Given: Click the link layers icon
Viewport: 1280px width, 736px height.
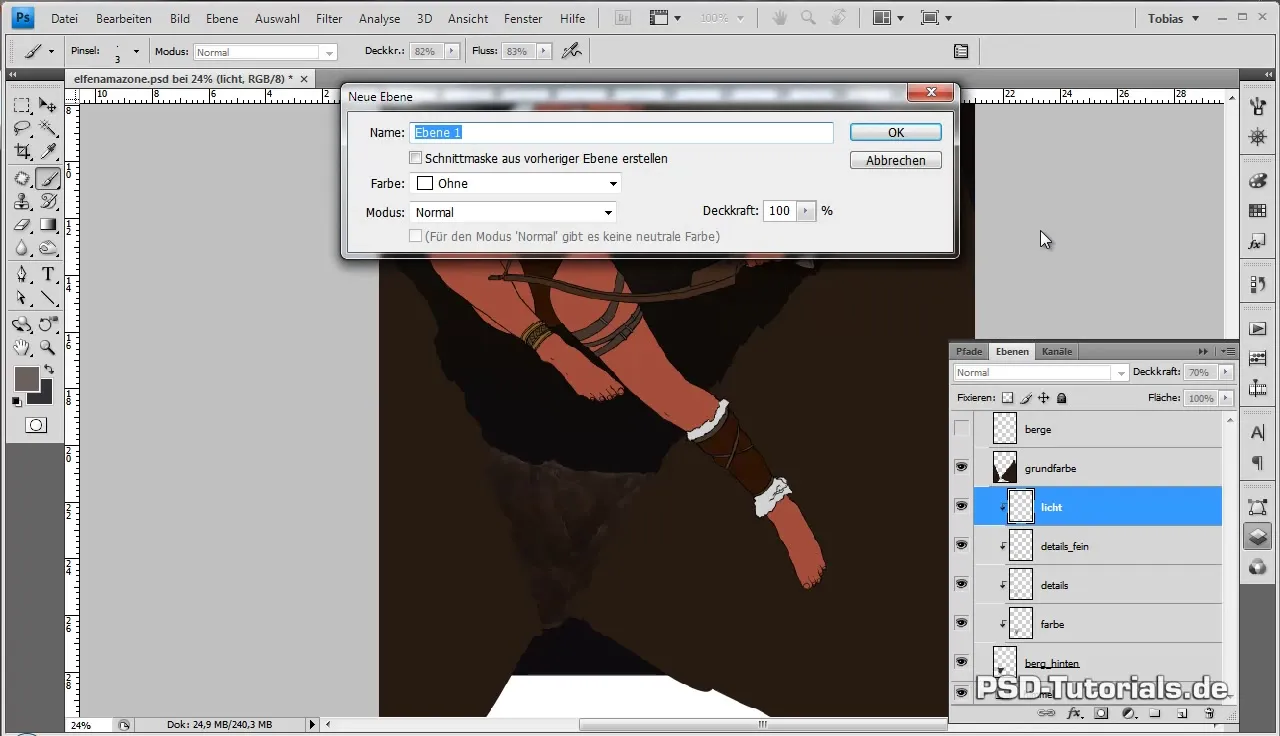Looking at the screenshot, I should (x=1047, y=713).
